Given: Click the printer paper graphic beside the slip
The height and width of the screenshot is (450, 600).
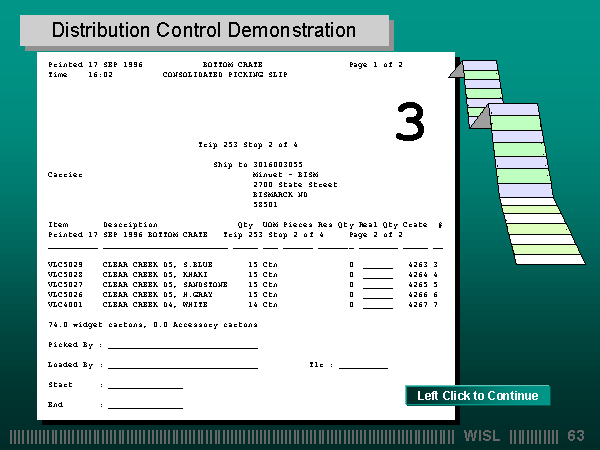Looking at the screenshot, I should (x=517, y=162).
